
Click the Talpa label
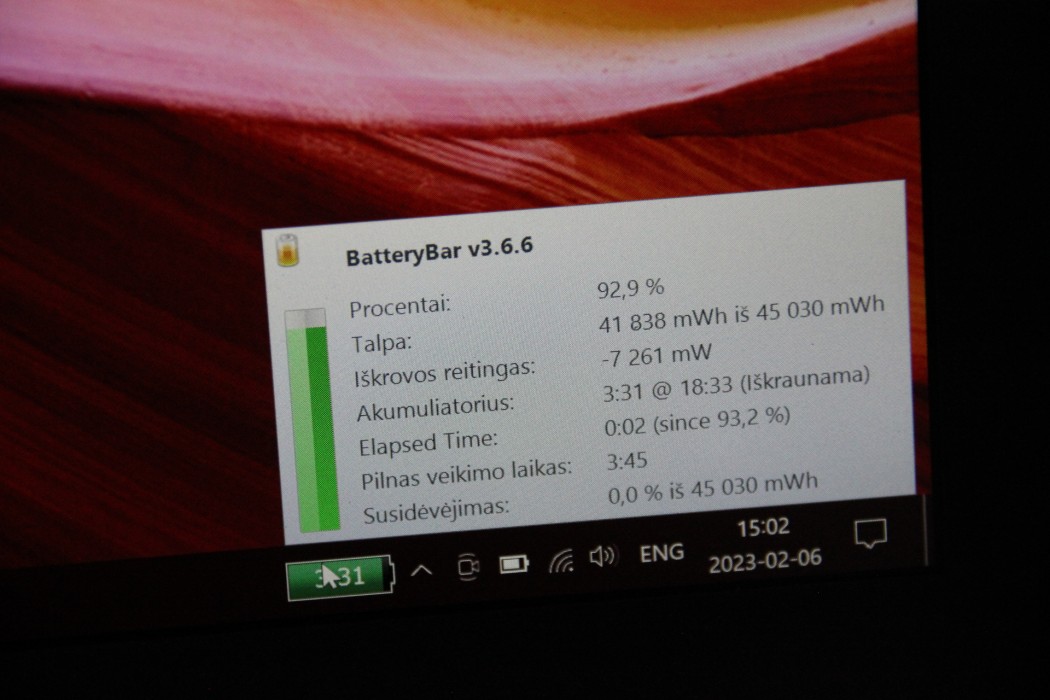pos(382,343)
